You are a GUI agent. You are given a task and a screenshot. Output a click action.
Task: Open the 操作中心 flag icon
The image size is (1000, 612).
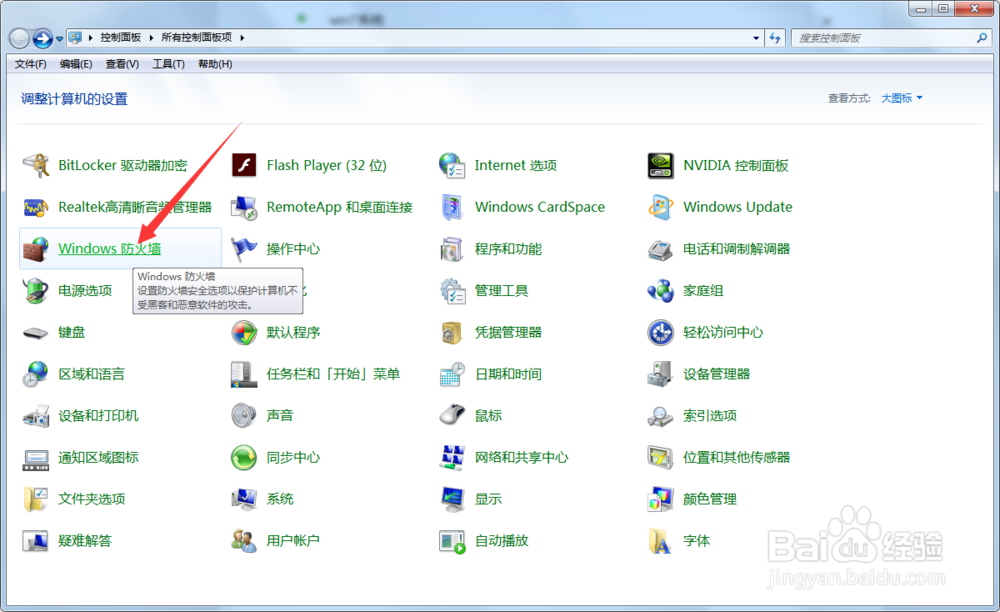tap(244, 249)
